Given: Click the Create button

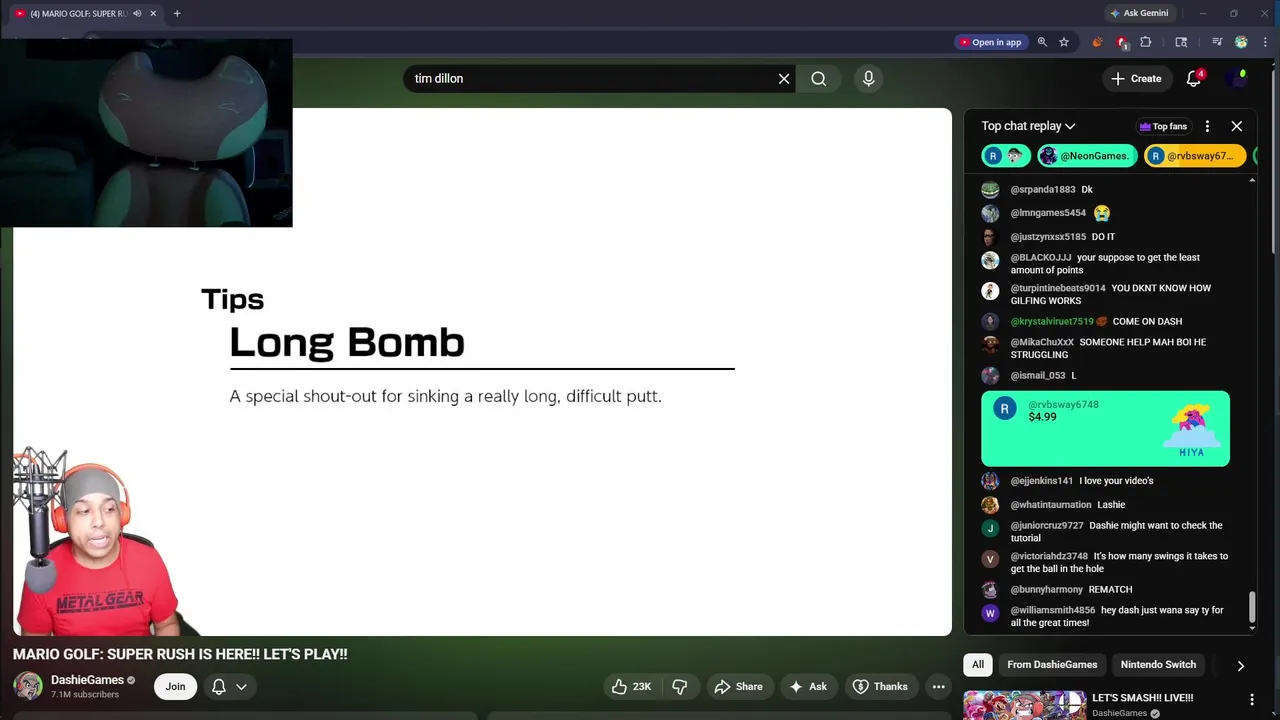Looking at the screenshot, I should [x=1136, y=78].
